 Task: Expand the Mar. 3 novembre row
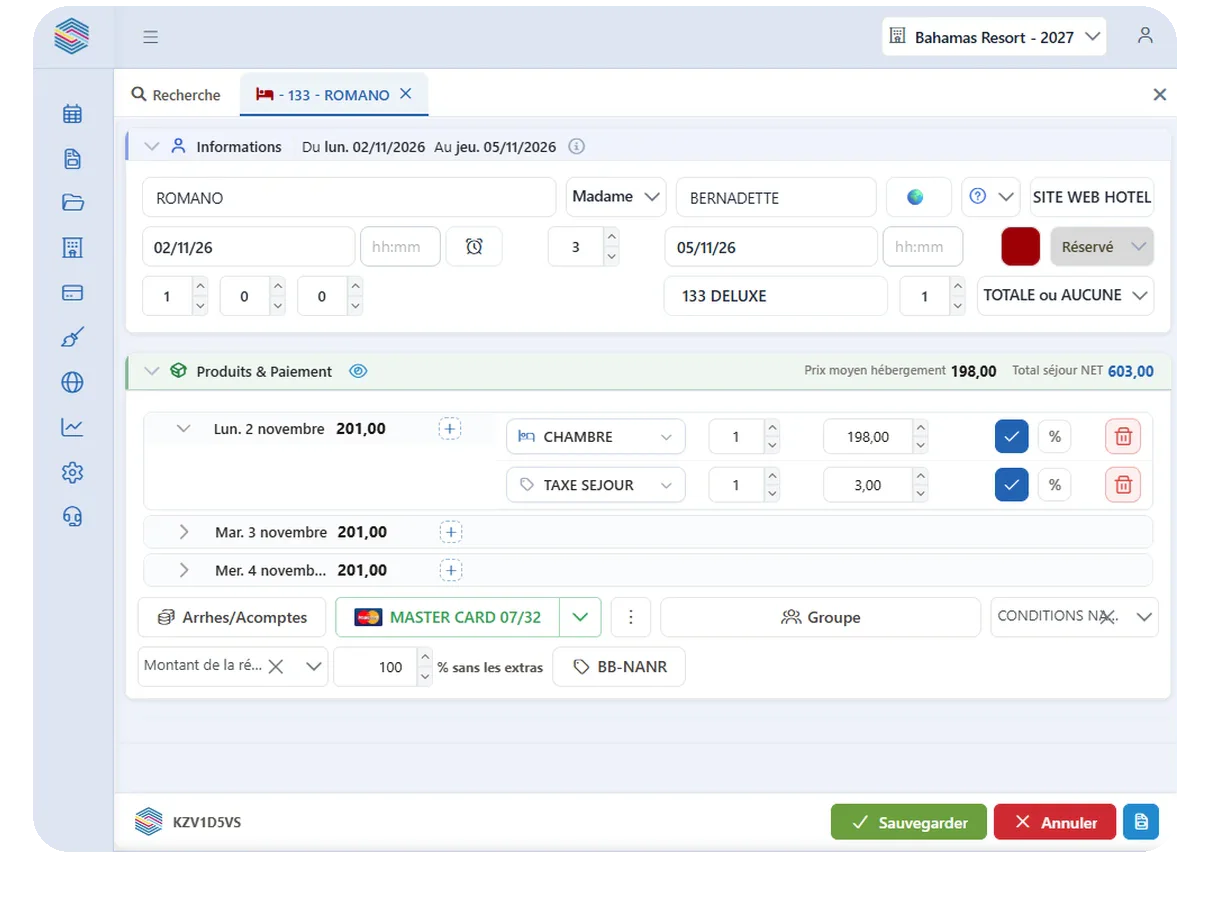[184, 532]
